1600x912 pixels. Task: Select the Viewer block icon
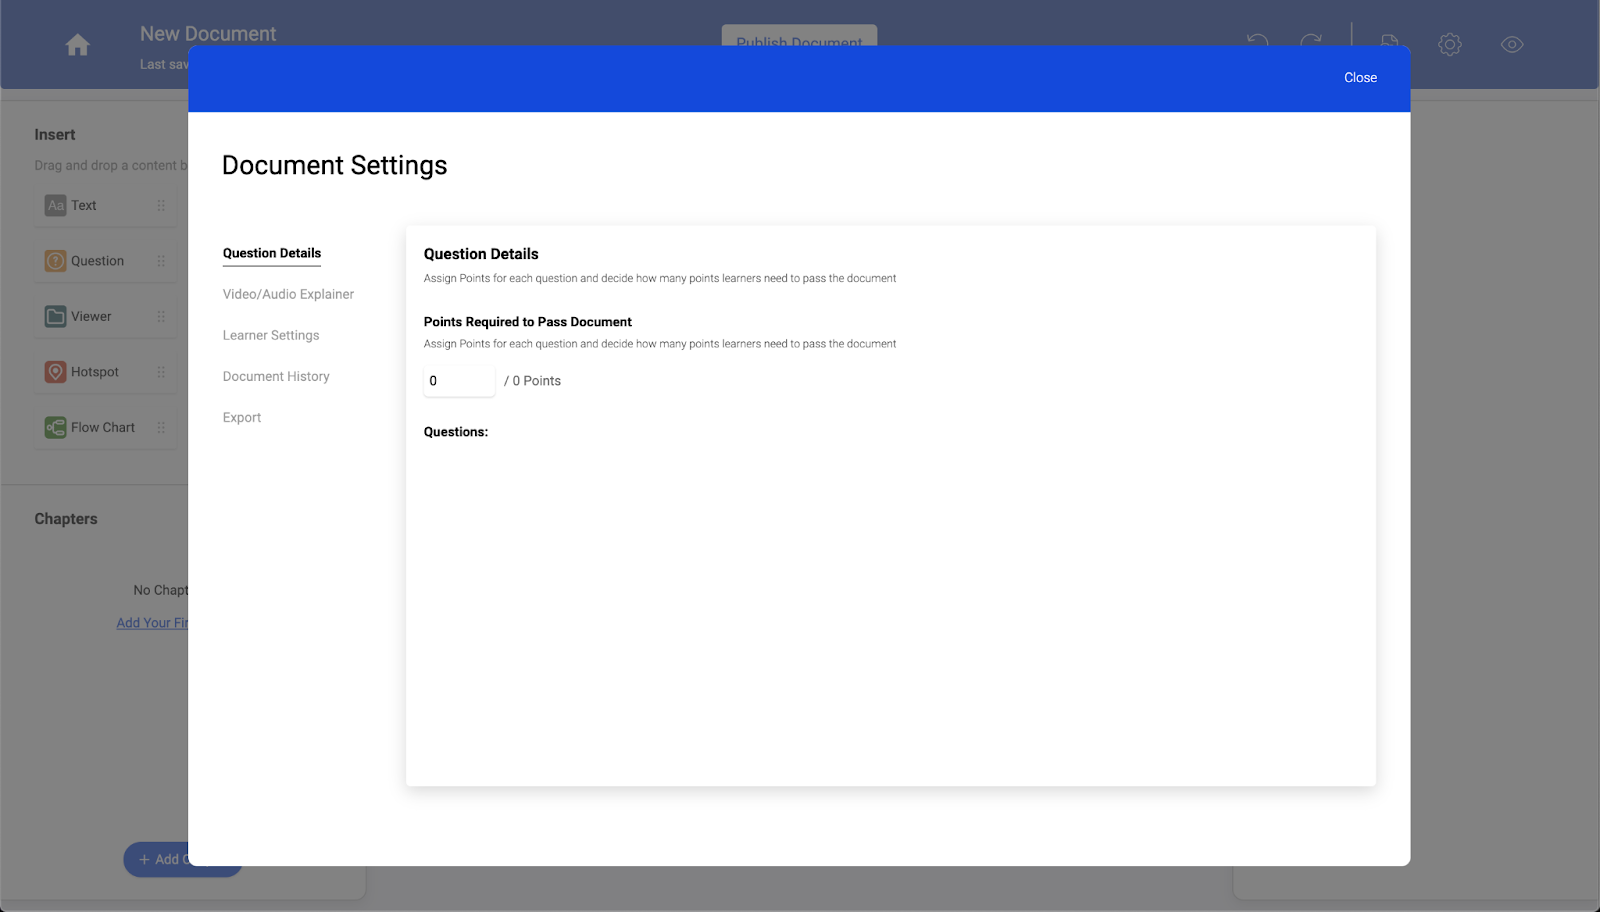point(56,317)
